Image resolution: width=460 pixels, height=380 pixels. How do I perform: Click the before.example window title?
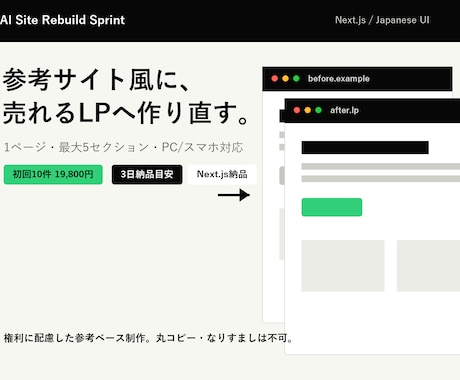coord(339,79)
